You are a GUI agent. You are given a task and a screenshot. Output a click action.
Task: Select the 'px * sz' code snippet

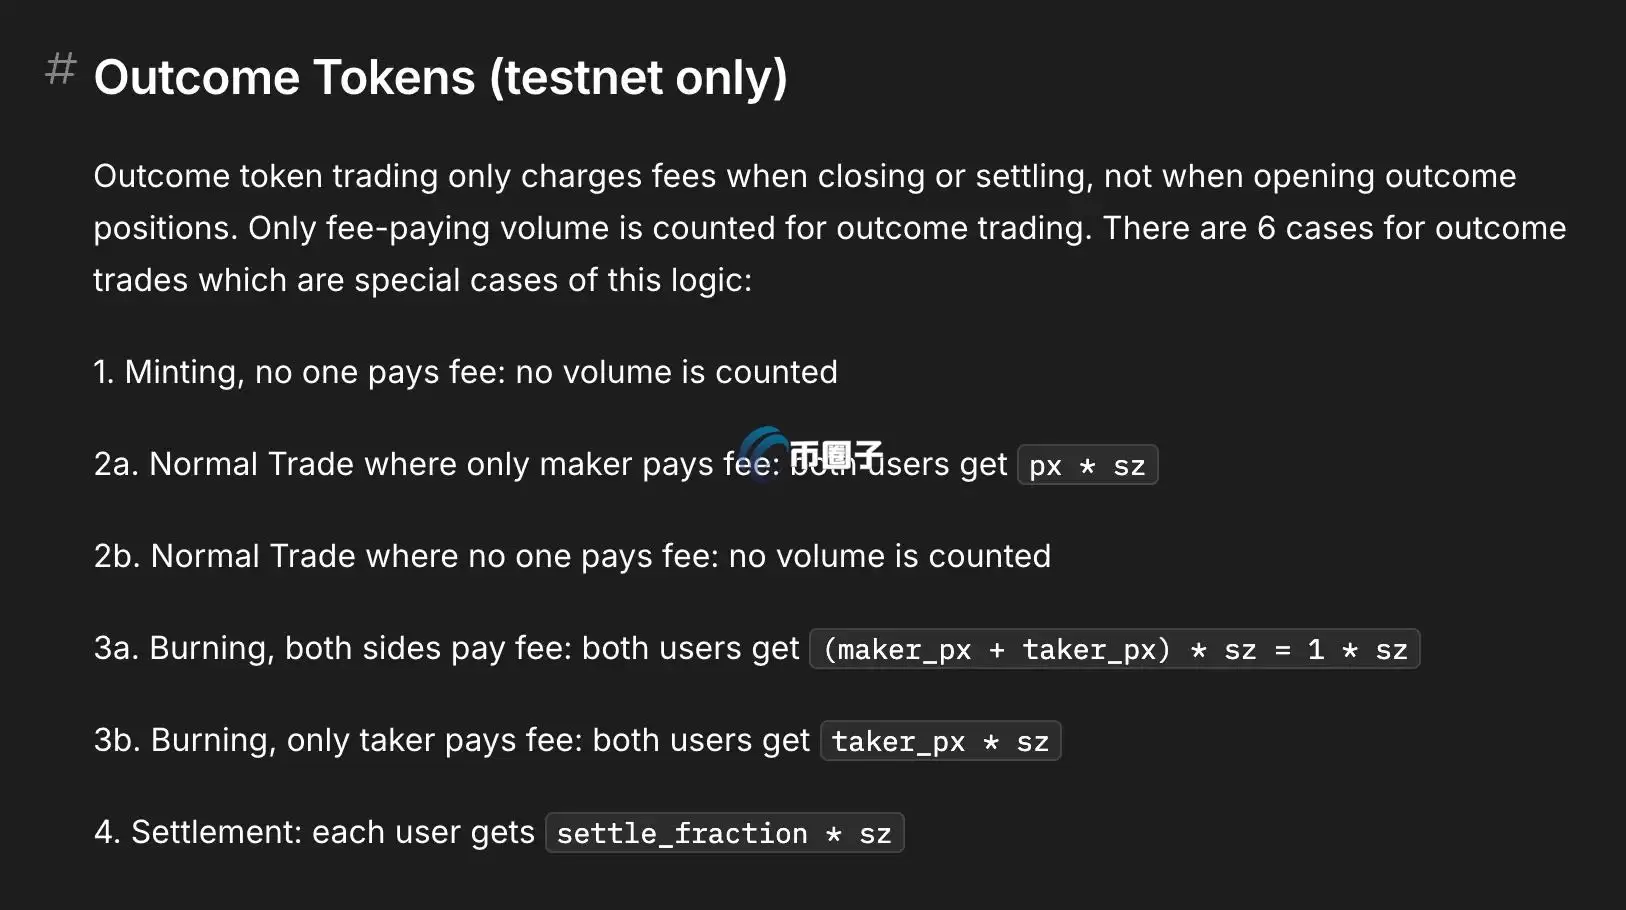click(1087, 466)
